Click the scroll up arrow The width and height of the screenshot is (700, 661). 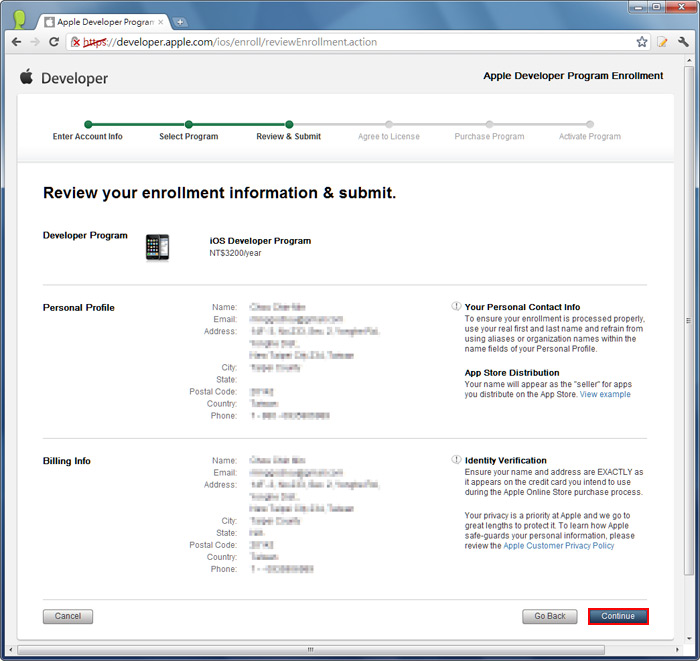688,59
